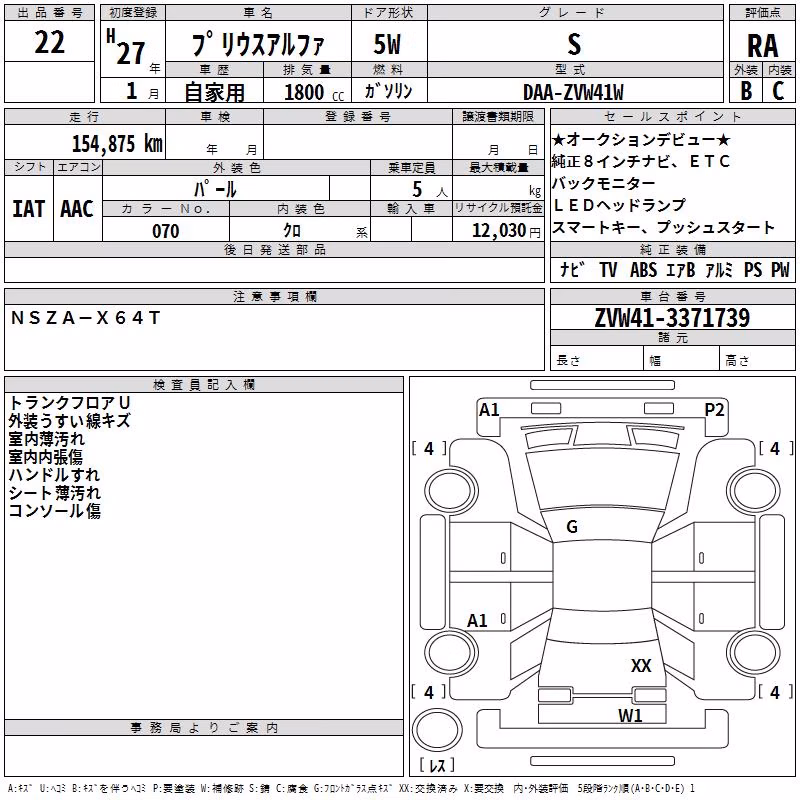
Task: Click the G mark on windshield
Action: click(572, 527)
